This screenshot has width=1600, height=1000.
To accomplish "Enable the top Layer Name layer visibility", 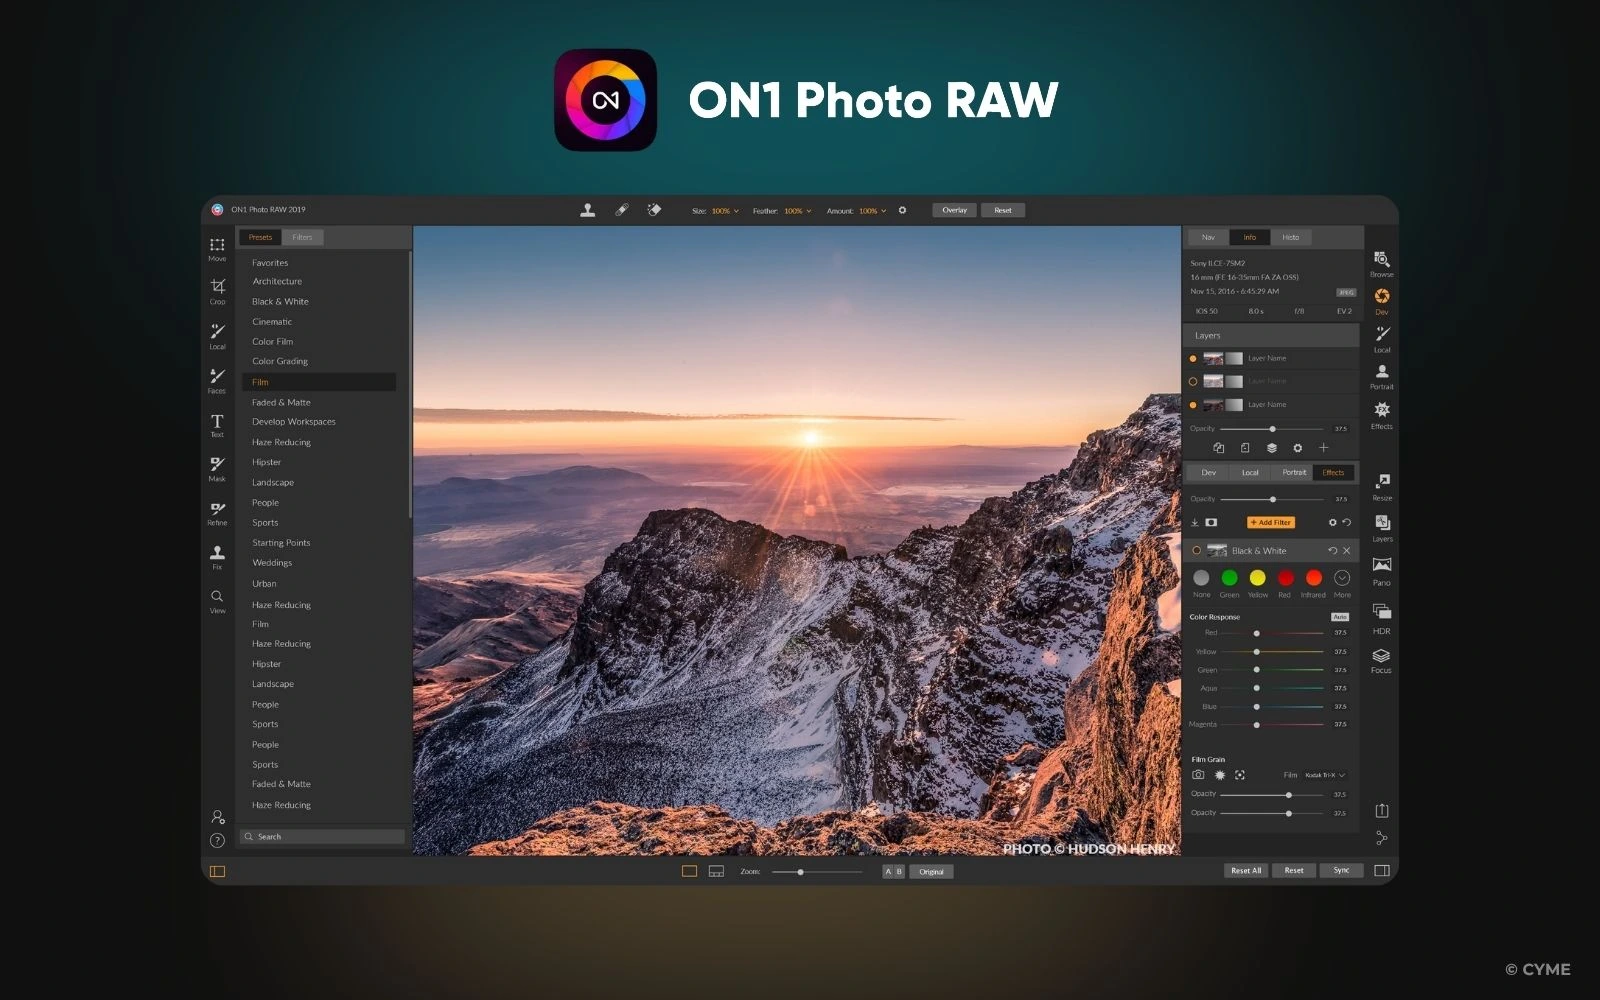I will 1194,357.
